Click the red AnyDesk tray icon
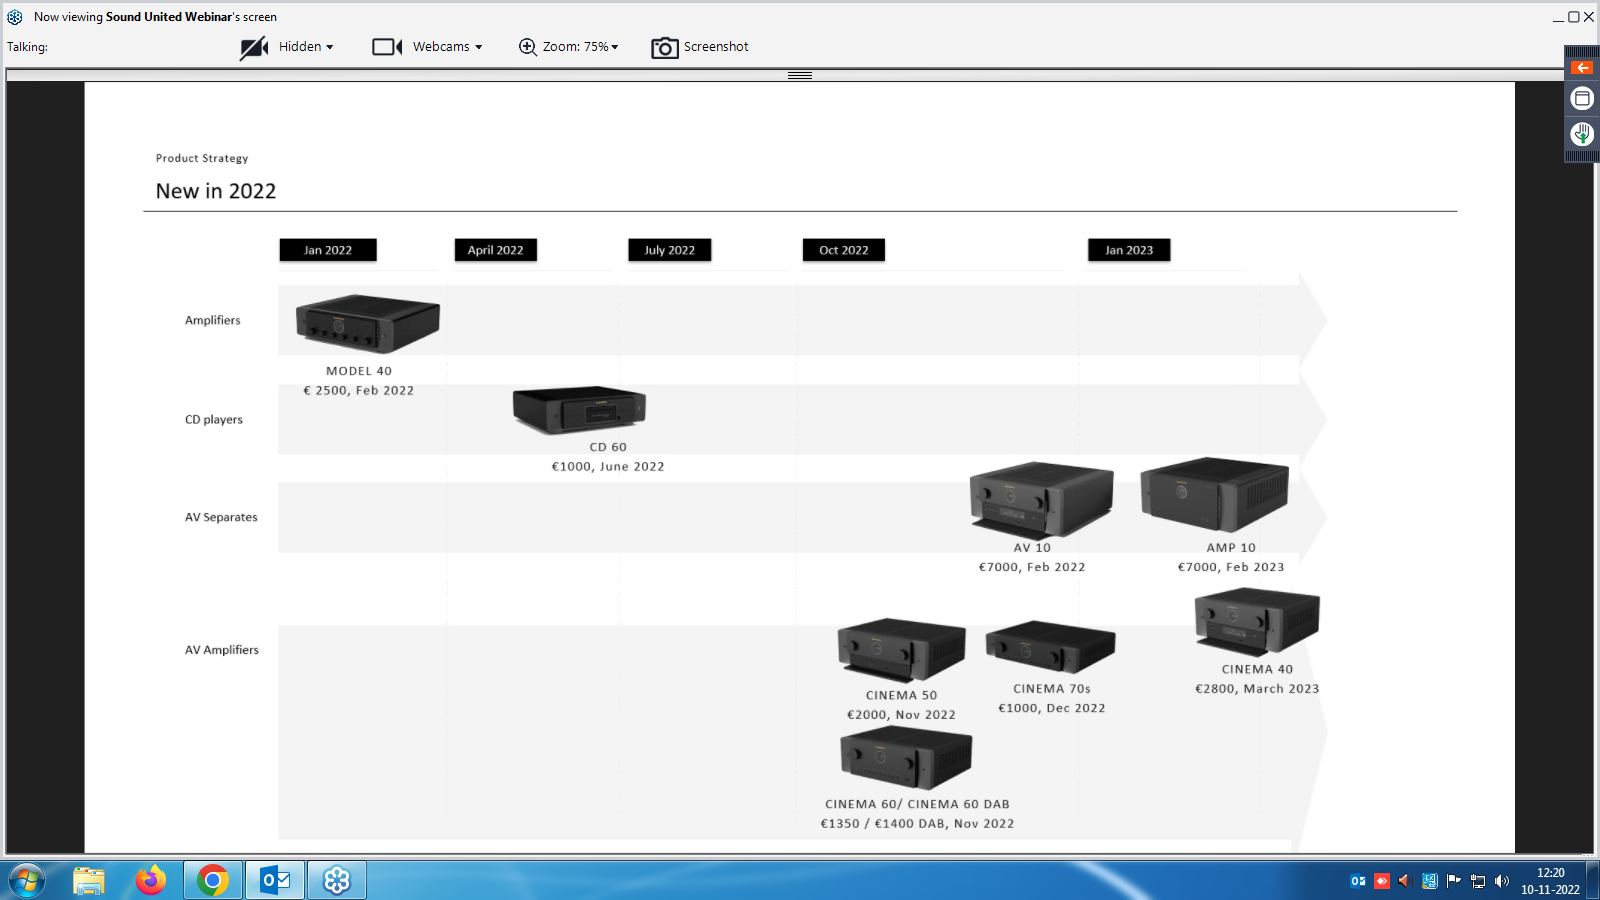The image size is (1600, 900). (x=1382, y=881)
